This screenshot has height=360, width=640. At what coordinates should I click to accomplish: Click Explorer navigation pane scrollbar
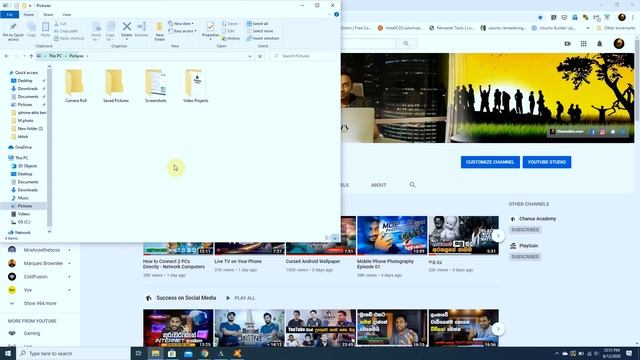[x=49, y=147]
